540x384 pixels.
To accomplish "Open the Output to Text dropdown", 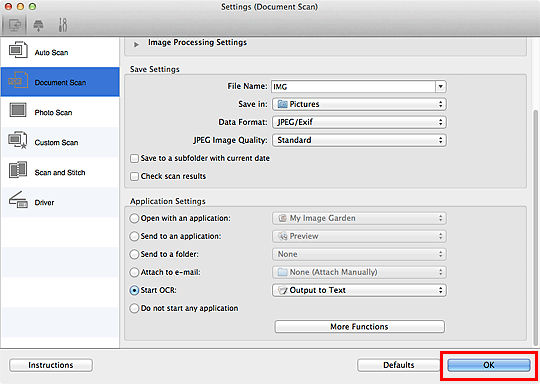I will 359,290.
